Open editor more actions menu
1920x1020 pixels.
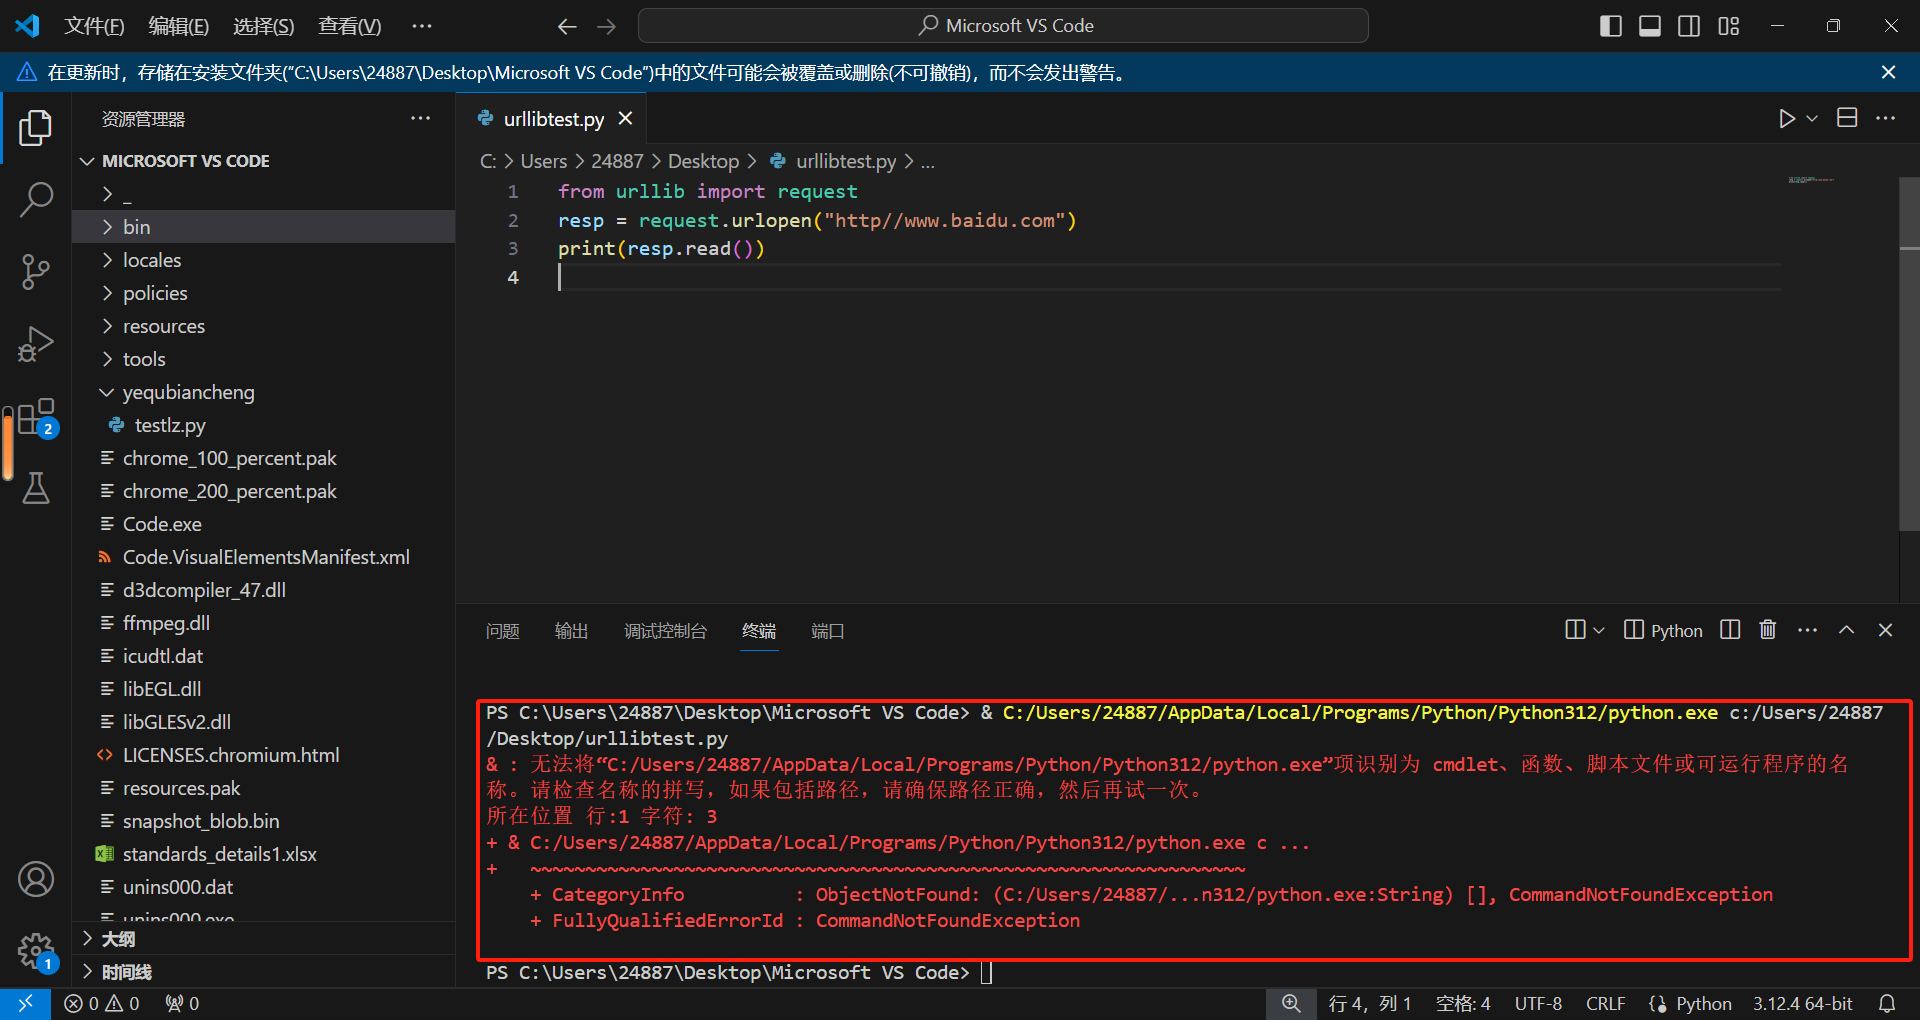coord(1886,118)
